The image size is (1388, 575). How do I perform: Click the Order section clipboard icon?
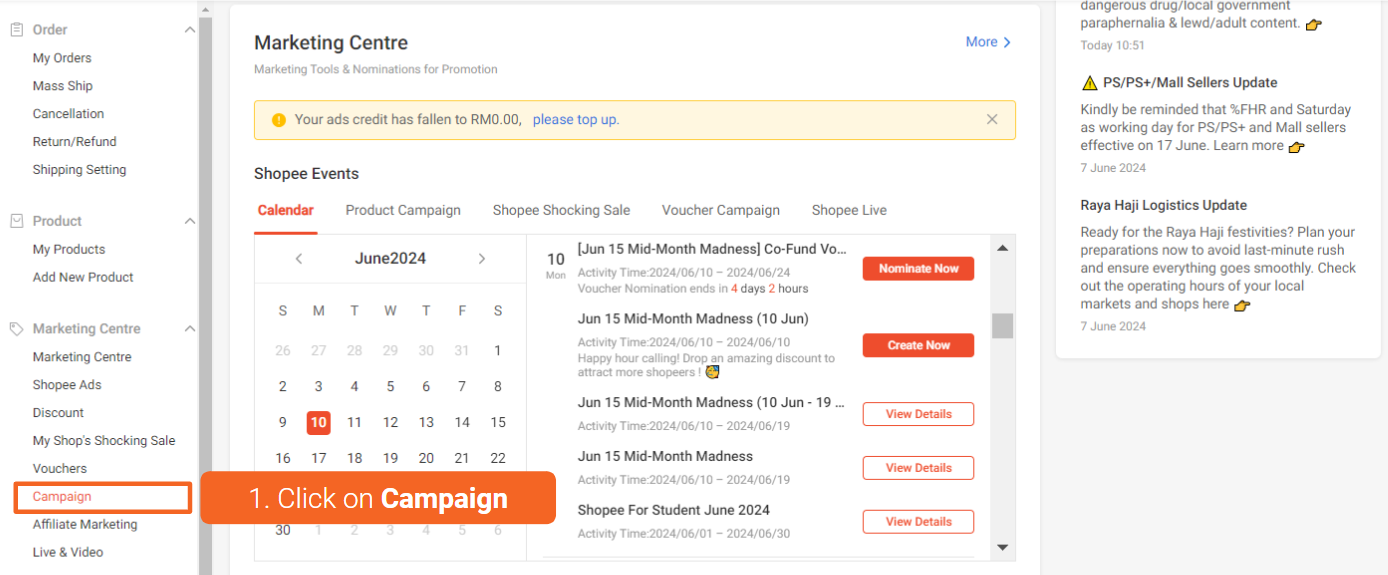(x=16, y=30)
